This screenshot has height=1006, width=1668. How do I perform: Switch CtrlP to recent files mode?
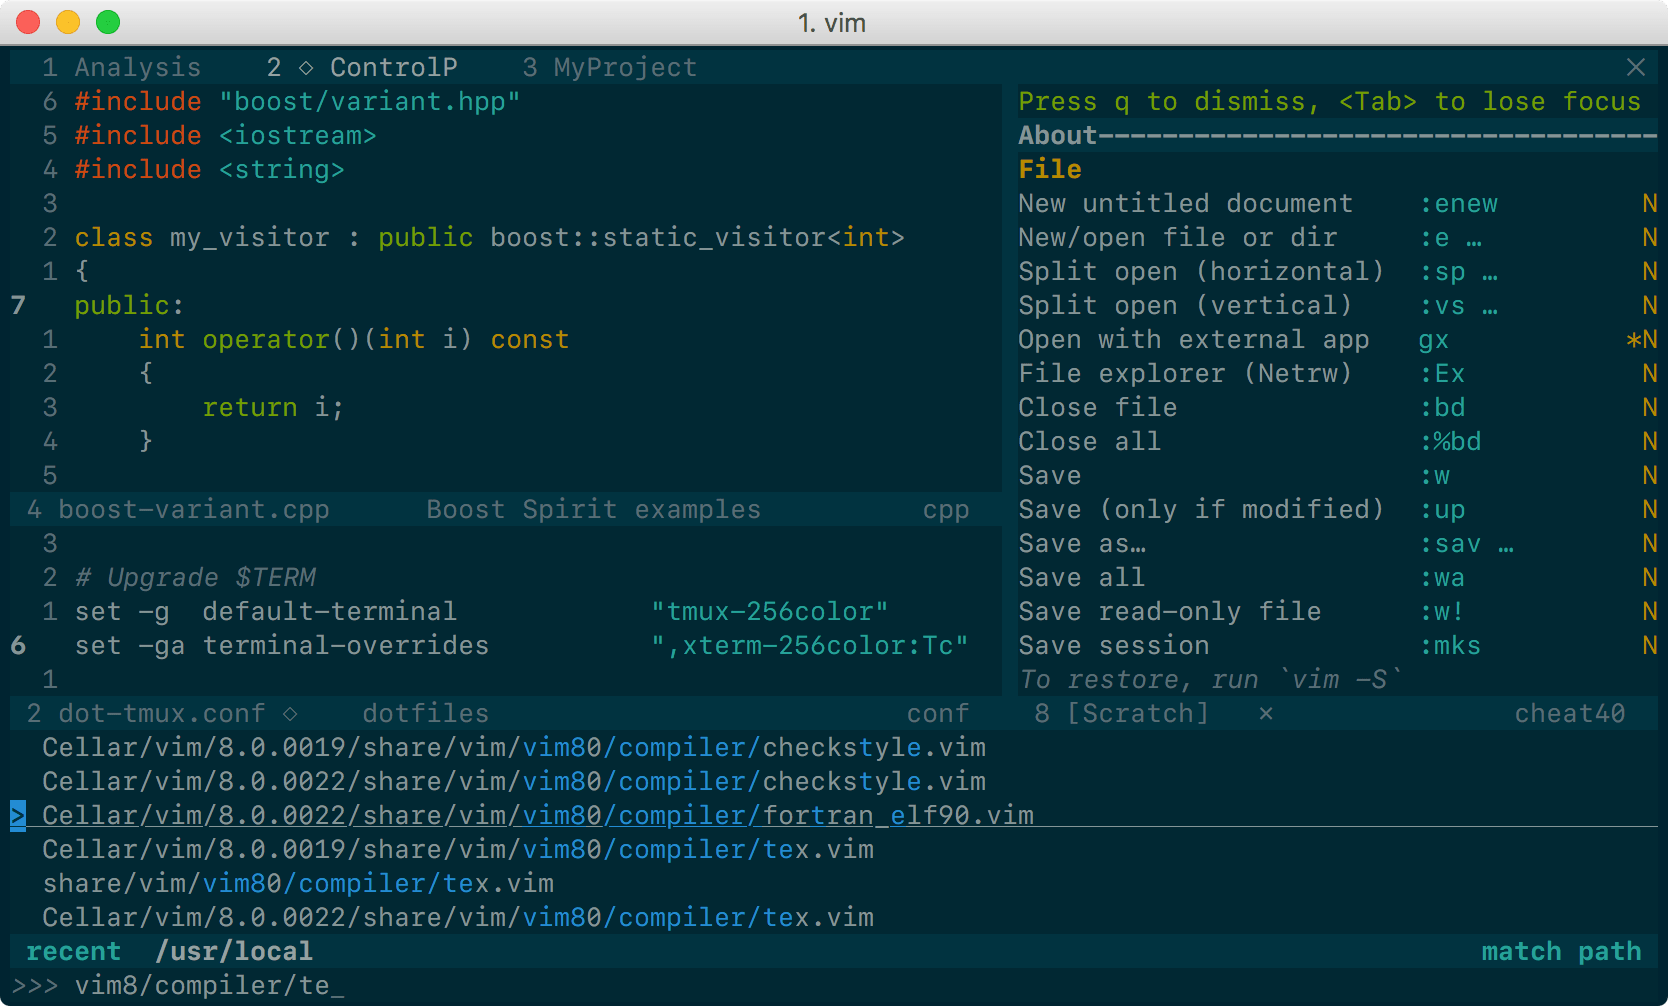tap(73, 951)
